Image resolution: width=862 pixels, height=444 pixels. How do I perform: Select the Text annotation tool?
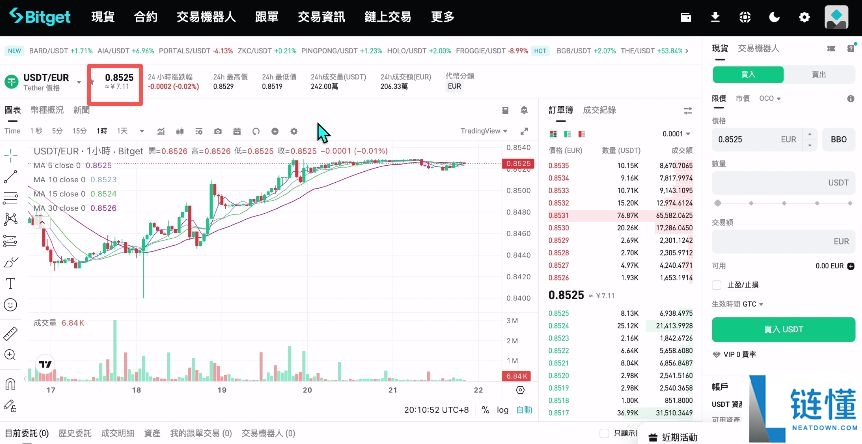(10, 284)
